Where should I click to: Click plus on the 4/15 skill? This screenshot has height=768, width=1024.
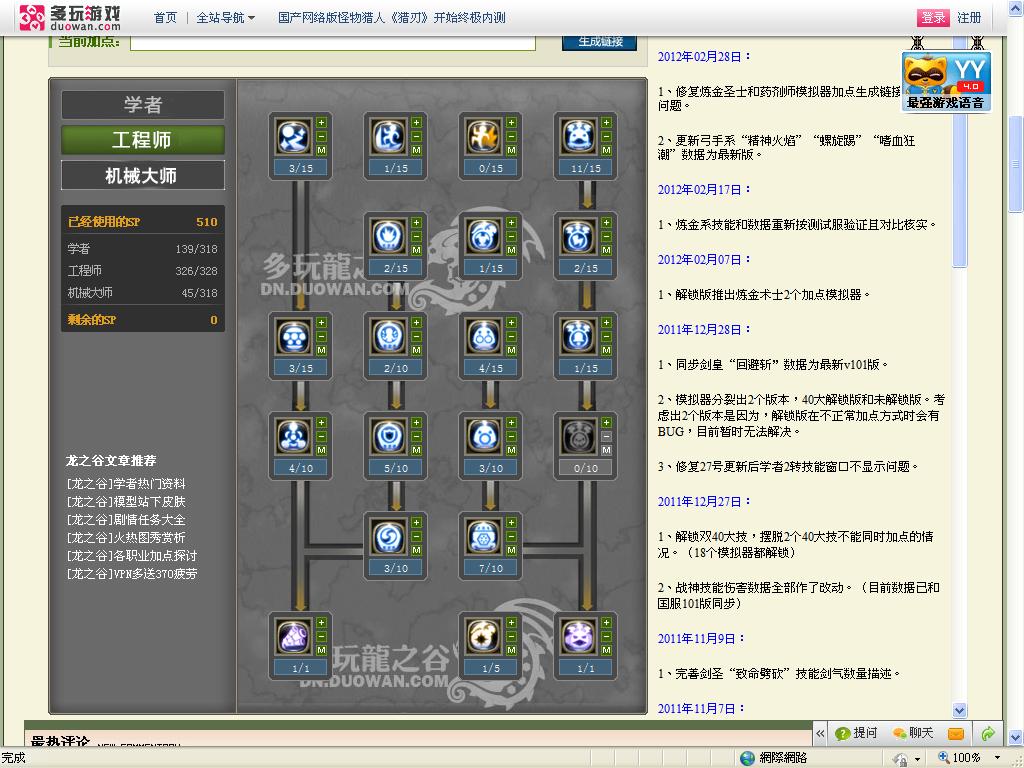pos(511,323)
